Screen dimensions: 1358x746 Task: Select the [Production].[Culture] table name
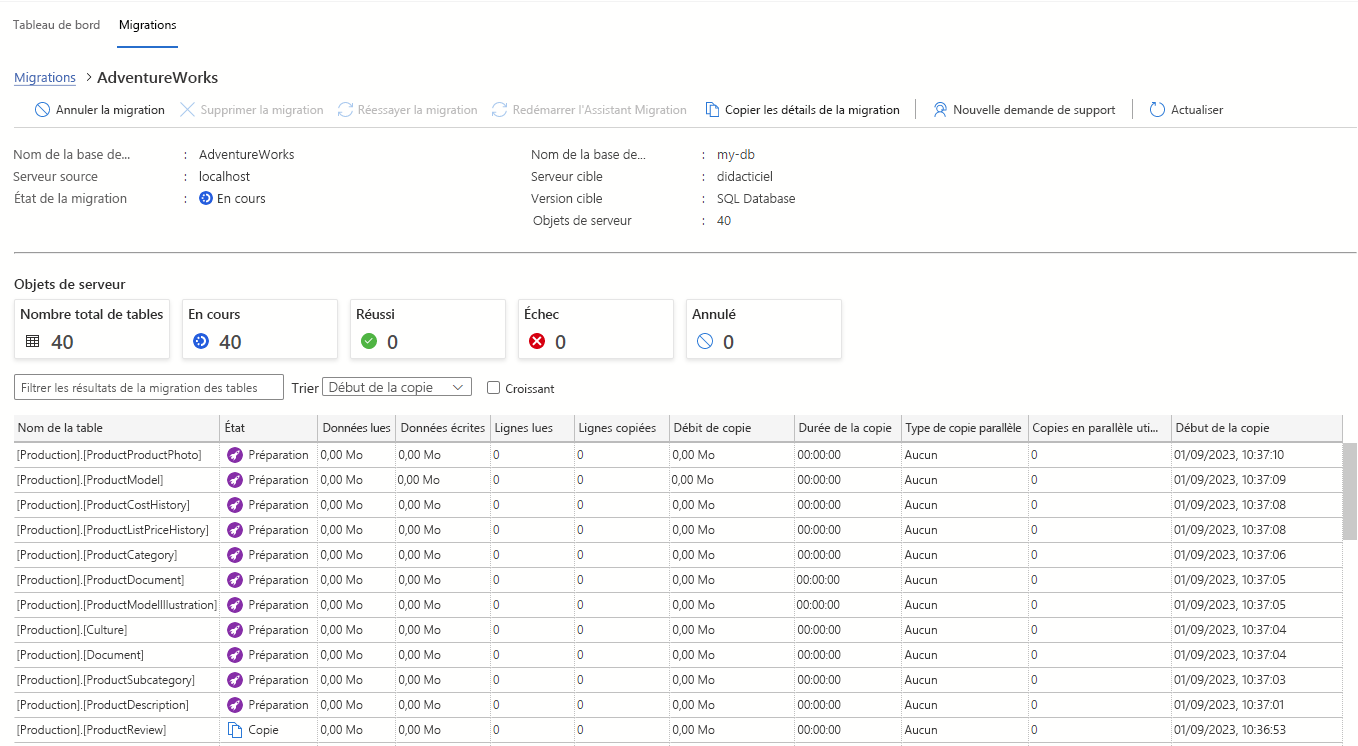pyautogui.click(x=72, y=630)
